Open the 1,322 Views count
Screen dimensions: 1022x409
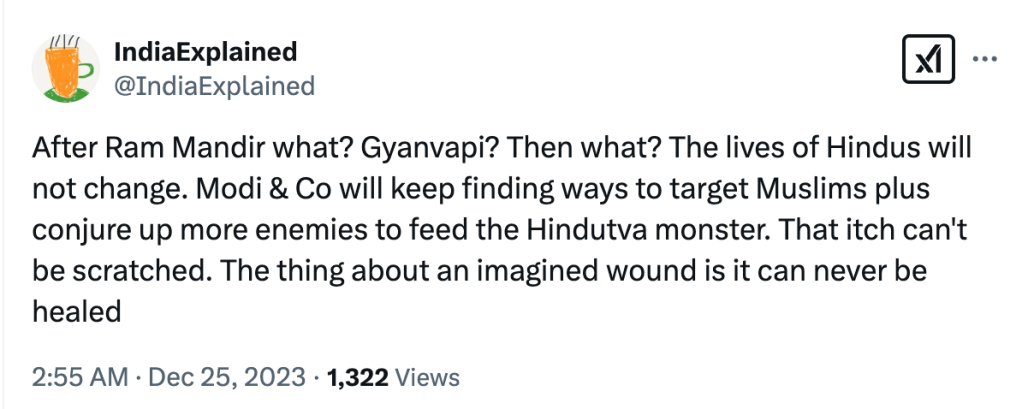(358, 377)
